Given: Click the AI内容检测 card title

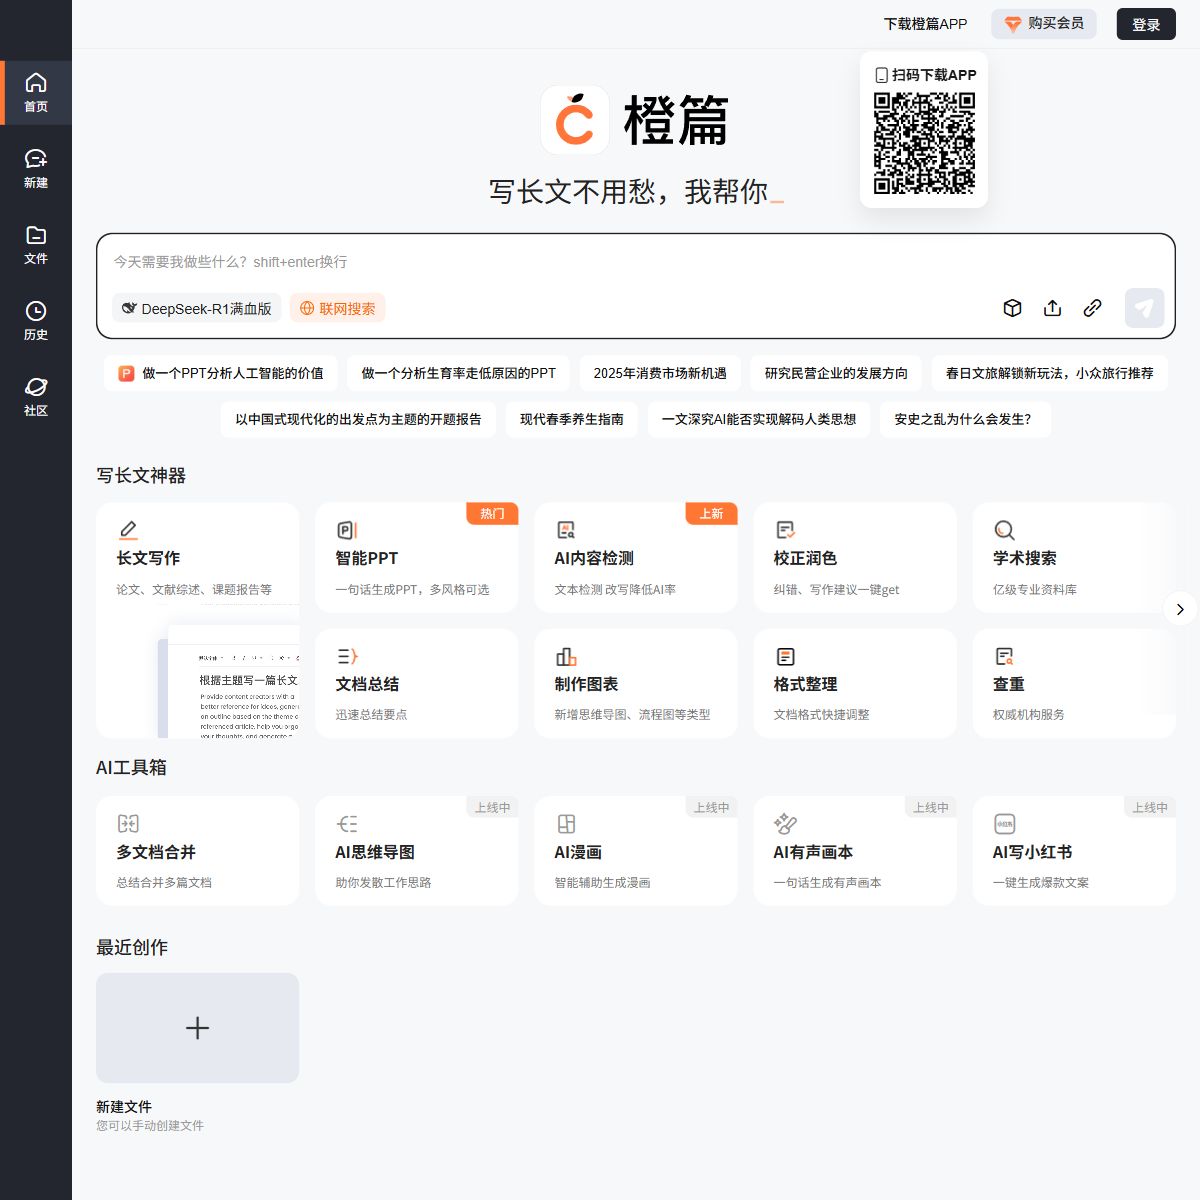Looking at the screenshot, I should (x=594, y=558).
